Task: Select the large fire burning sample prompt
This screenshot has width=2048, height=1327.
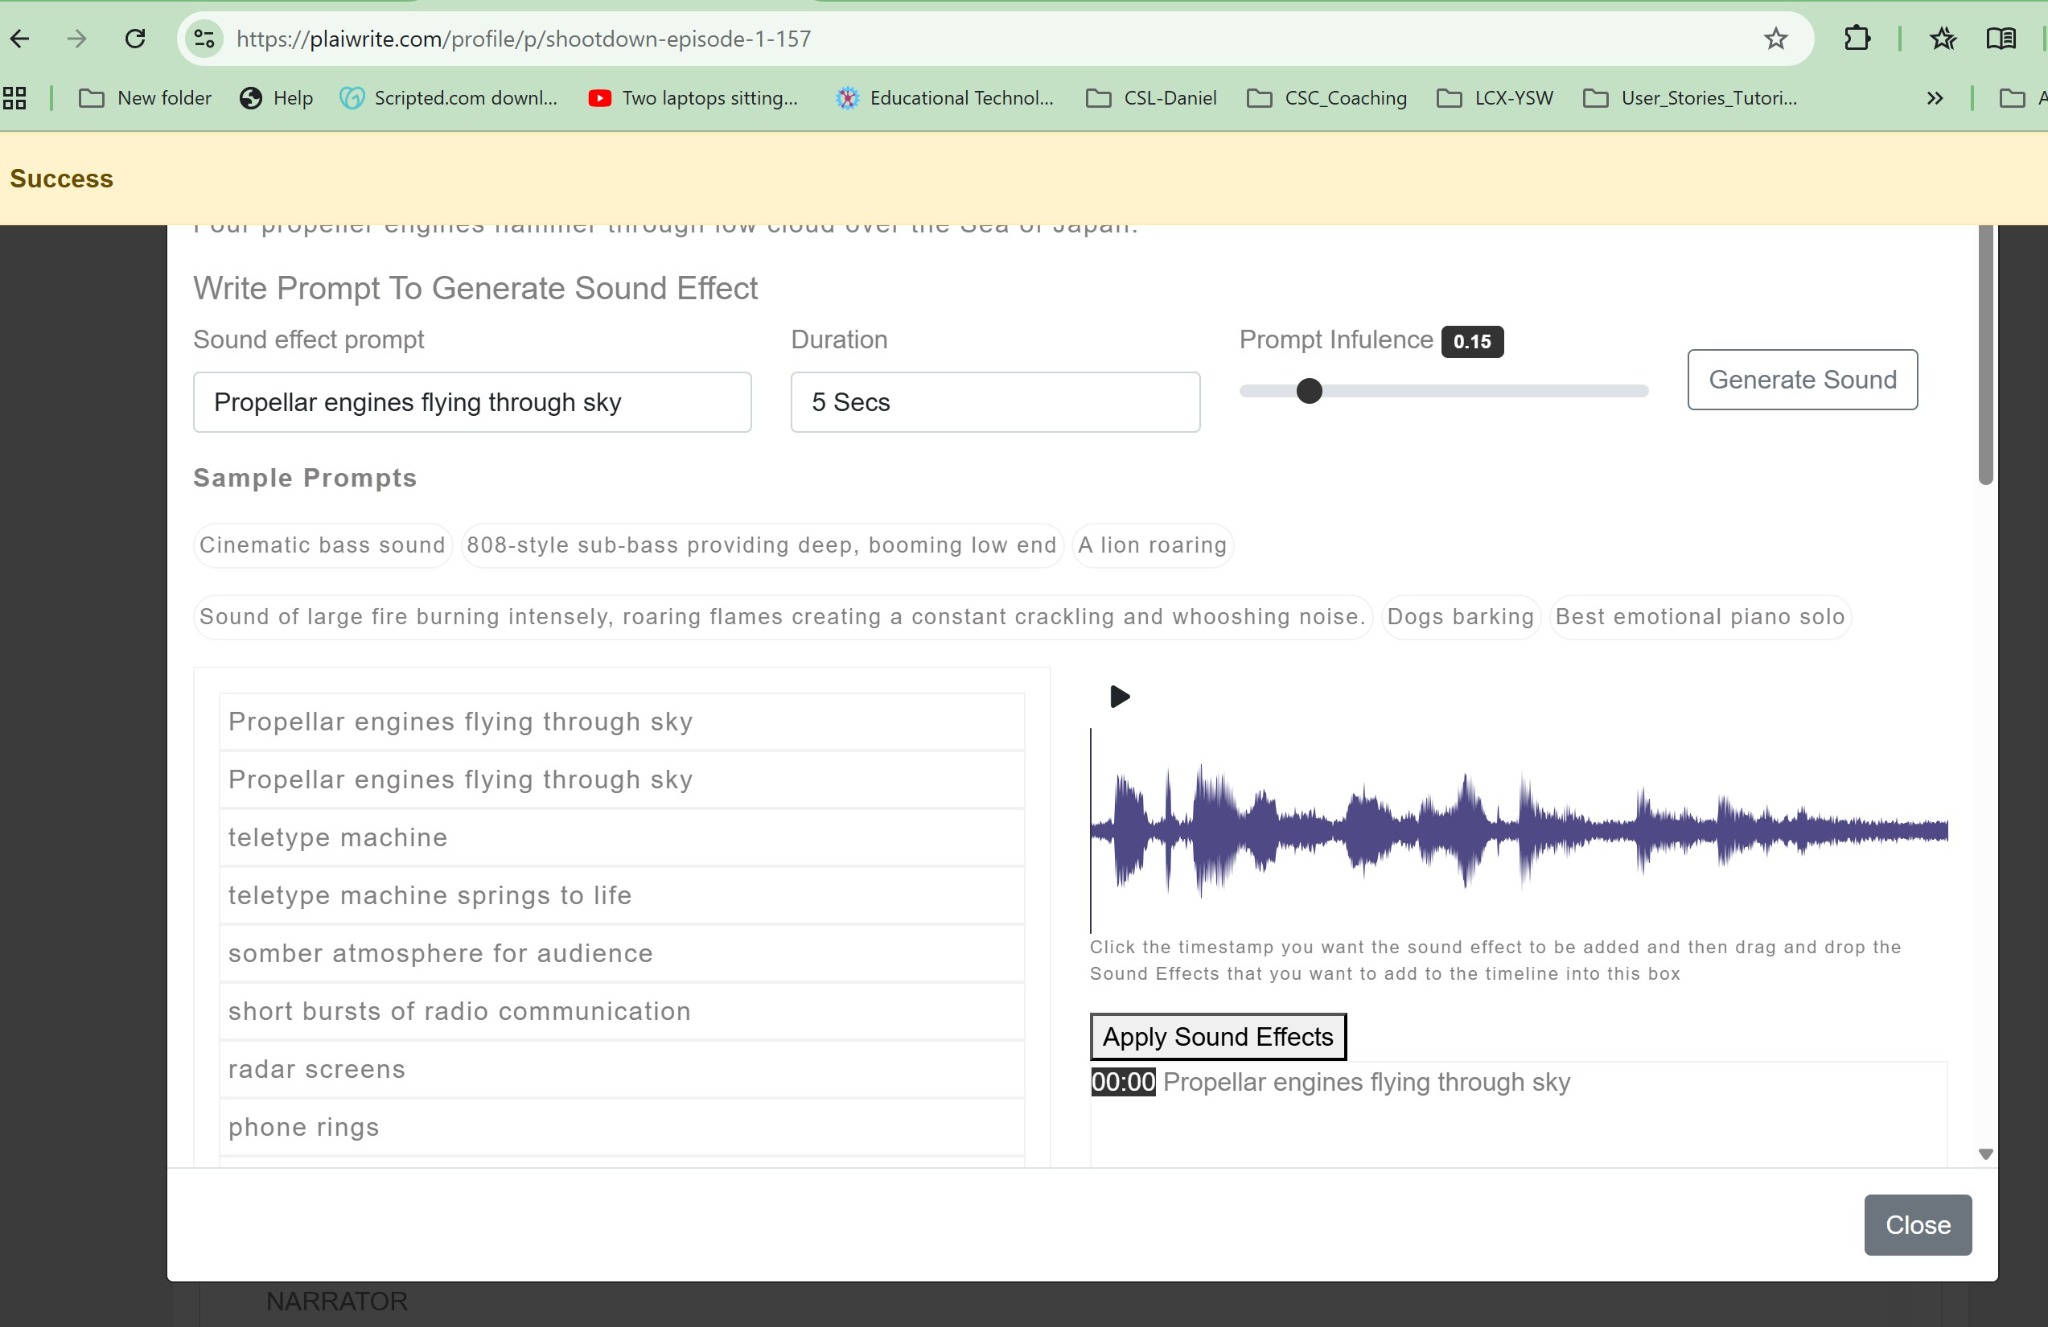Action: click(x=782, y=617)
